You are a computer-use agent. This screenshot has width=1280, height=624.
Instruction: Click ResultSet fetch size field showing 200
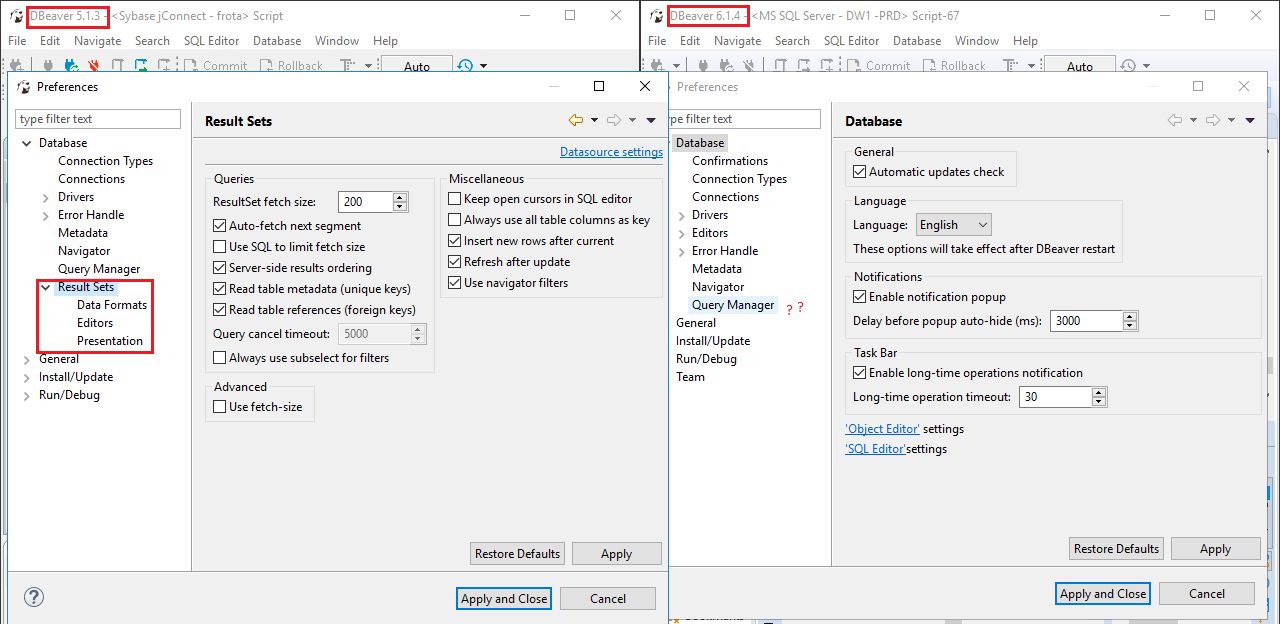pos(365,202)
